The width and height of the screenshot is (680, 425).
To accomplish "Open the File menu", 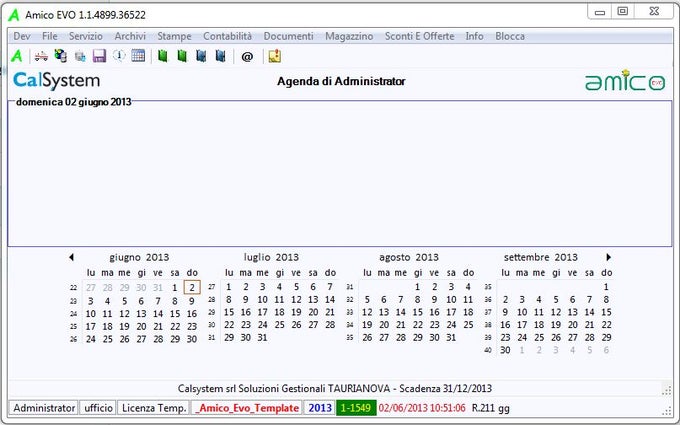I will pos(49,36).
